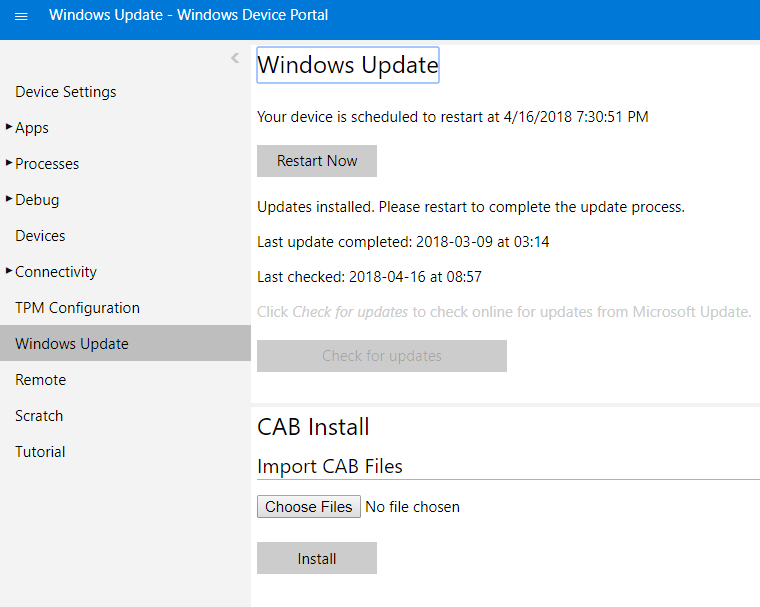This screenshot has height=607, width=760.
Task: Collapse the sidebar with the chevron arrow
Action: [x=235, y=58]
